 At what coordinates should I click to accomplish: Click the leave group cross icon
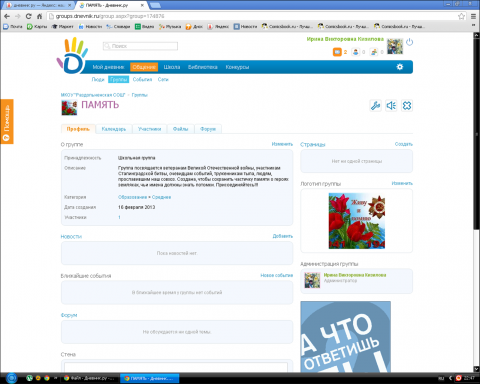407,106
